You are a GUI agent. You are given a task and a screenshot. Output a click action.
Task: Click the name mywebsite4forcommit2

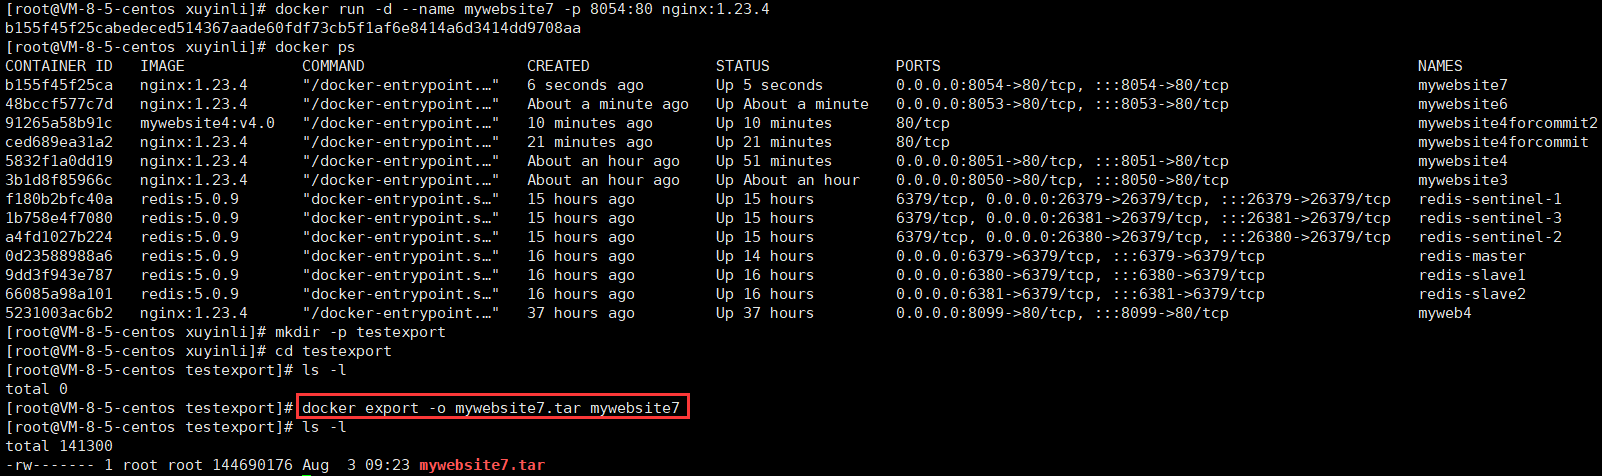pos(1508,123)
